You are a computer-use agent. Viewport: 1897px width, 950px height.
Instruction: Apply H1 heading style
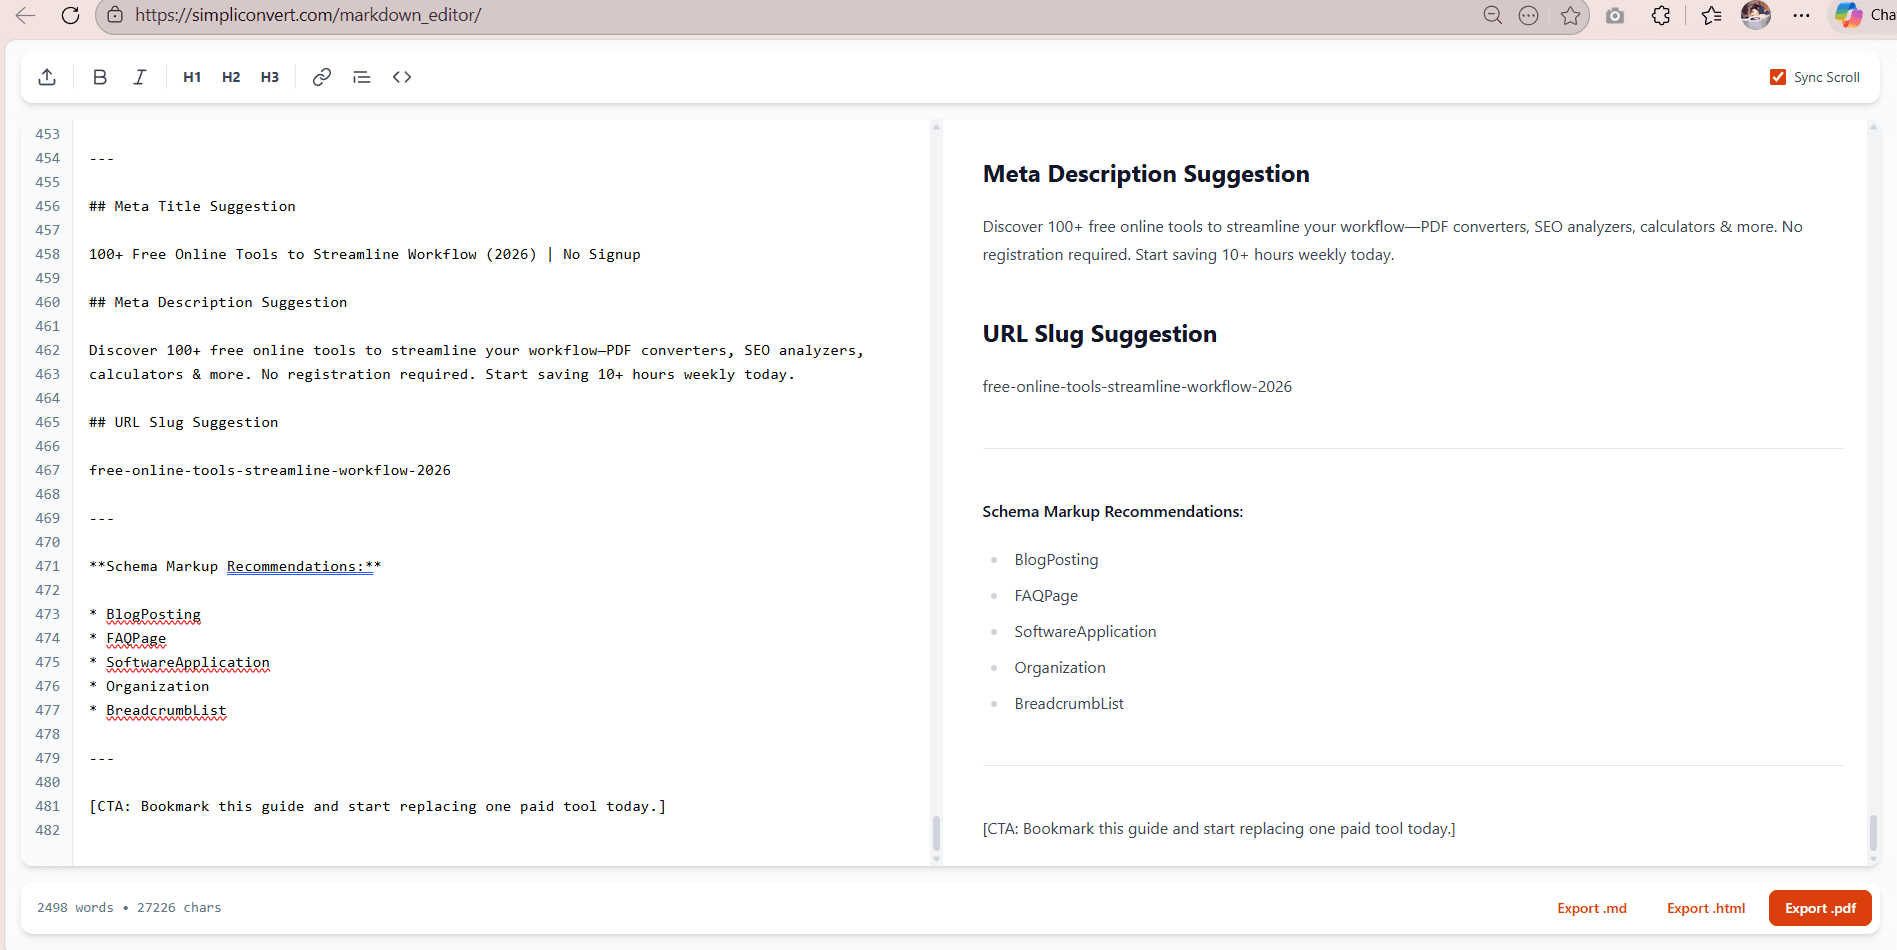(191, 76)
